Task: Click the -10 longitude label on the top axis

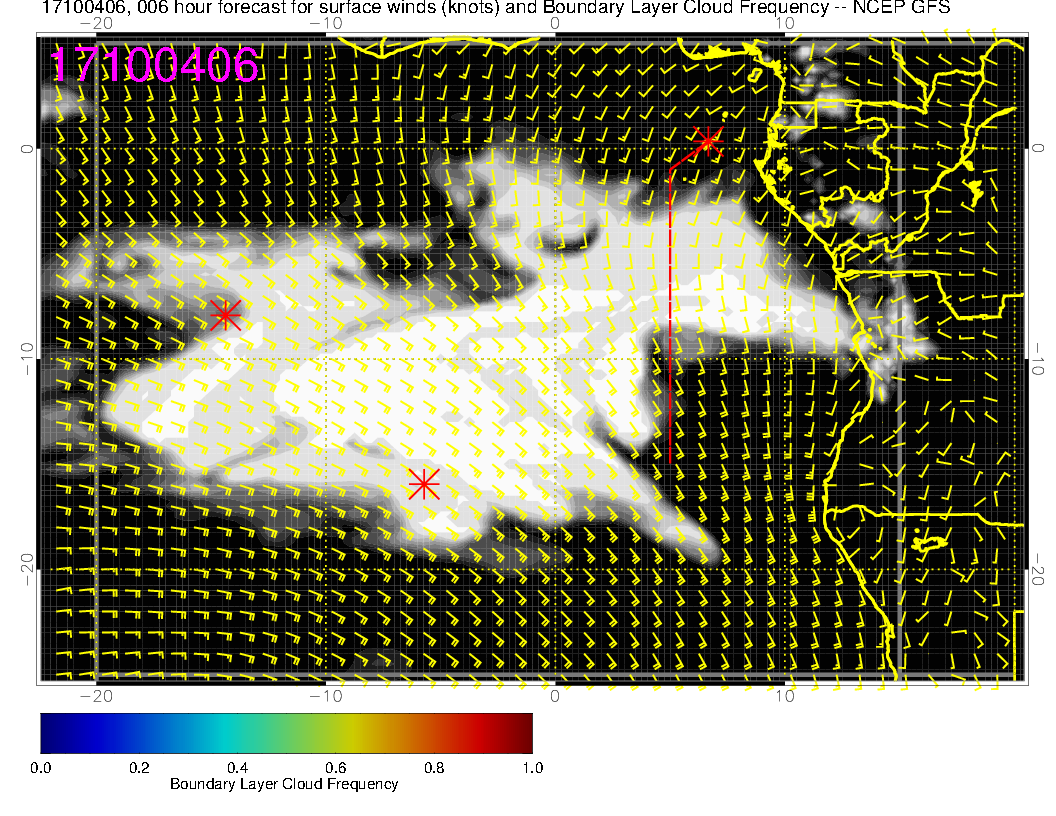Action: [326, 24]
